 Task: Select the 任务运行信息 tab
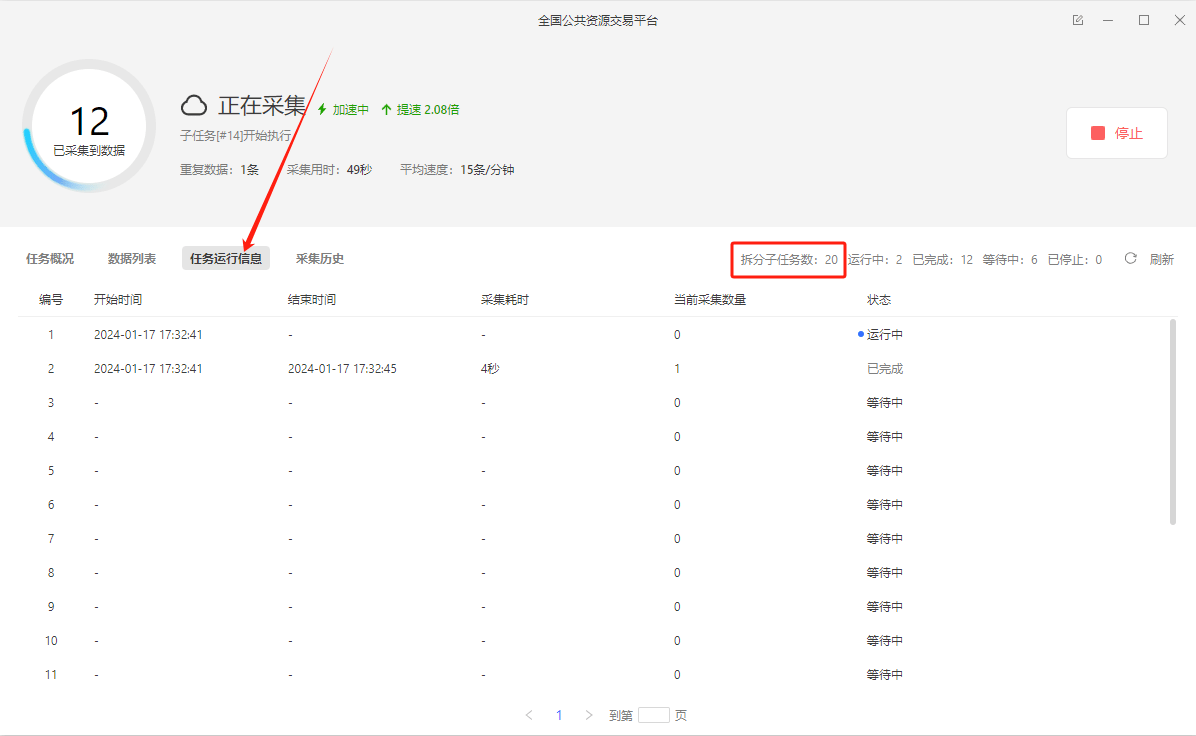pyautogui.click(x=226, y=259)
